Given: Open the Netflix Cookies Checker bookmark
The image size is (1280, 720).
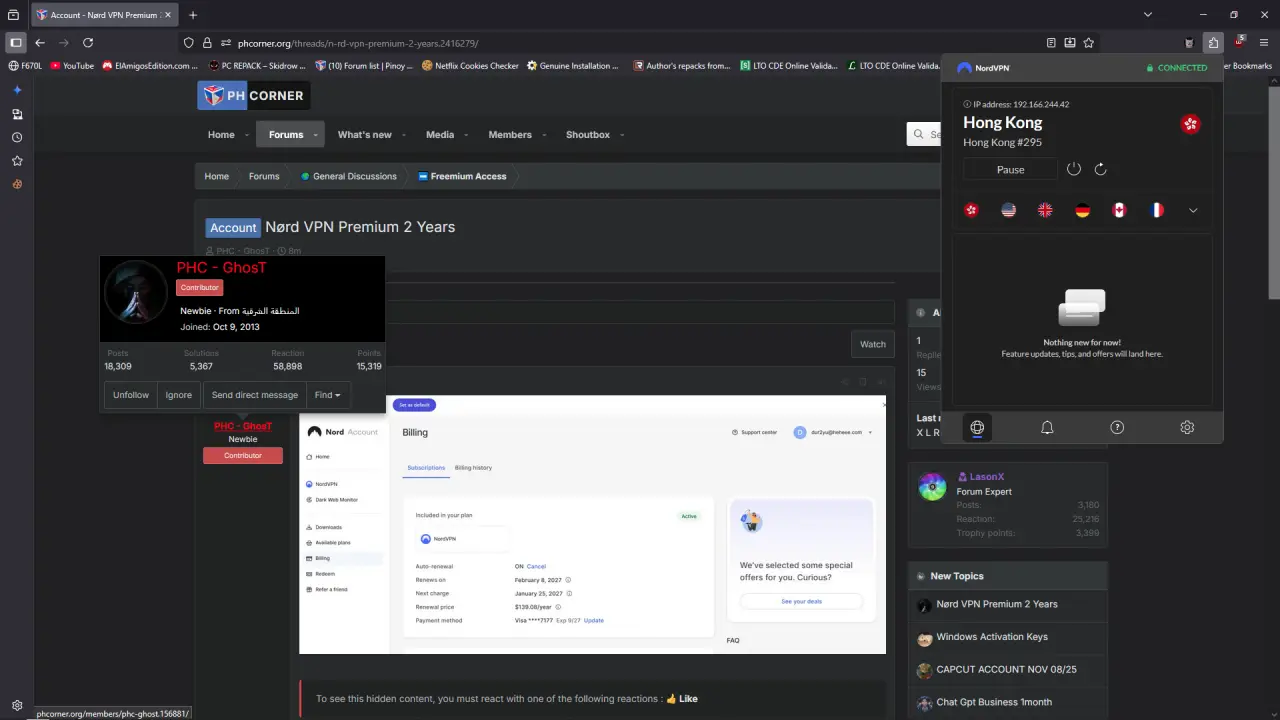Looking at the screenshot, I should 470,66.
